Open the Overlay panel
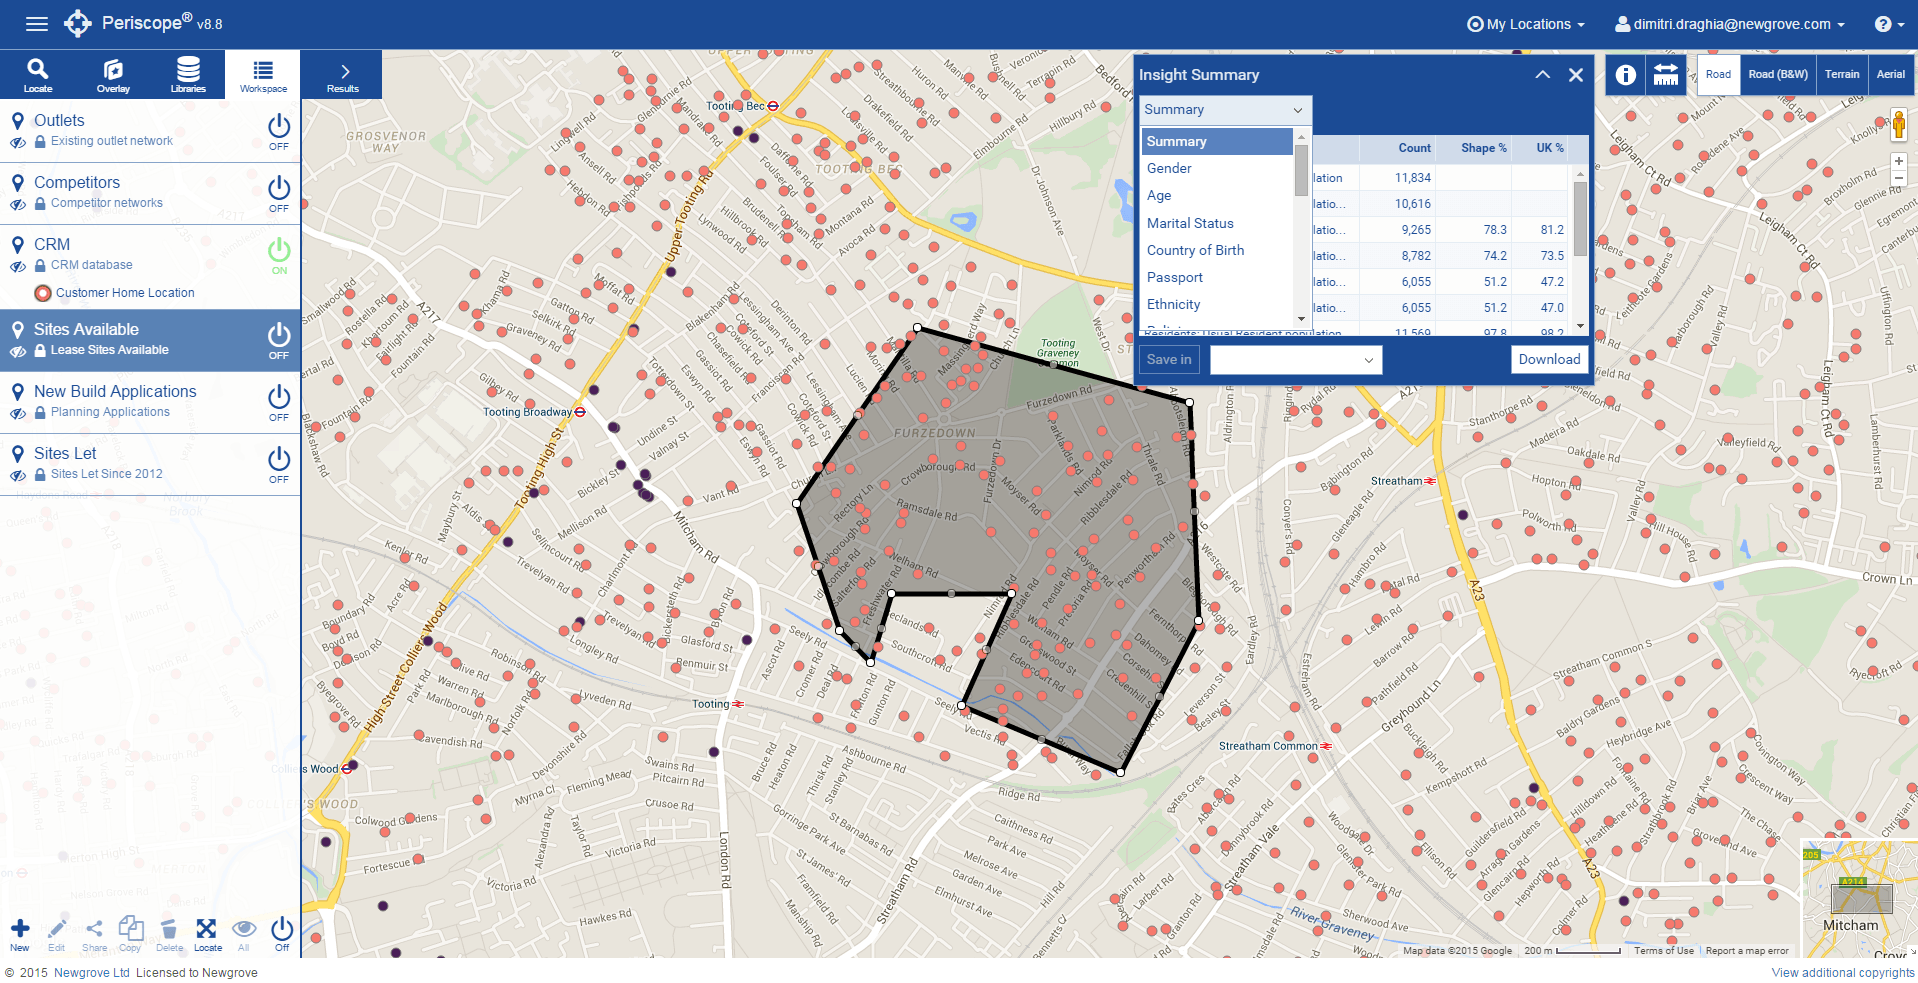This screenshot has height=983, width=1918. point(113,74)
